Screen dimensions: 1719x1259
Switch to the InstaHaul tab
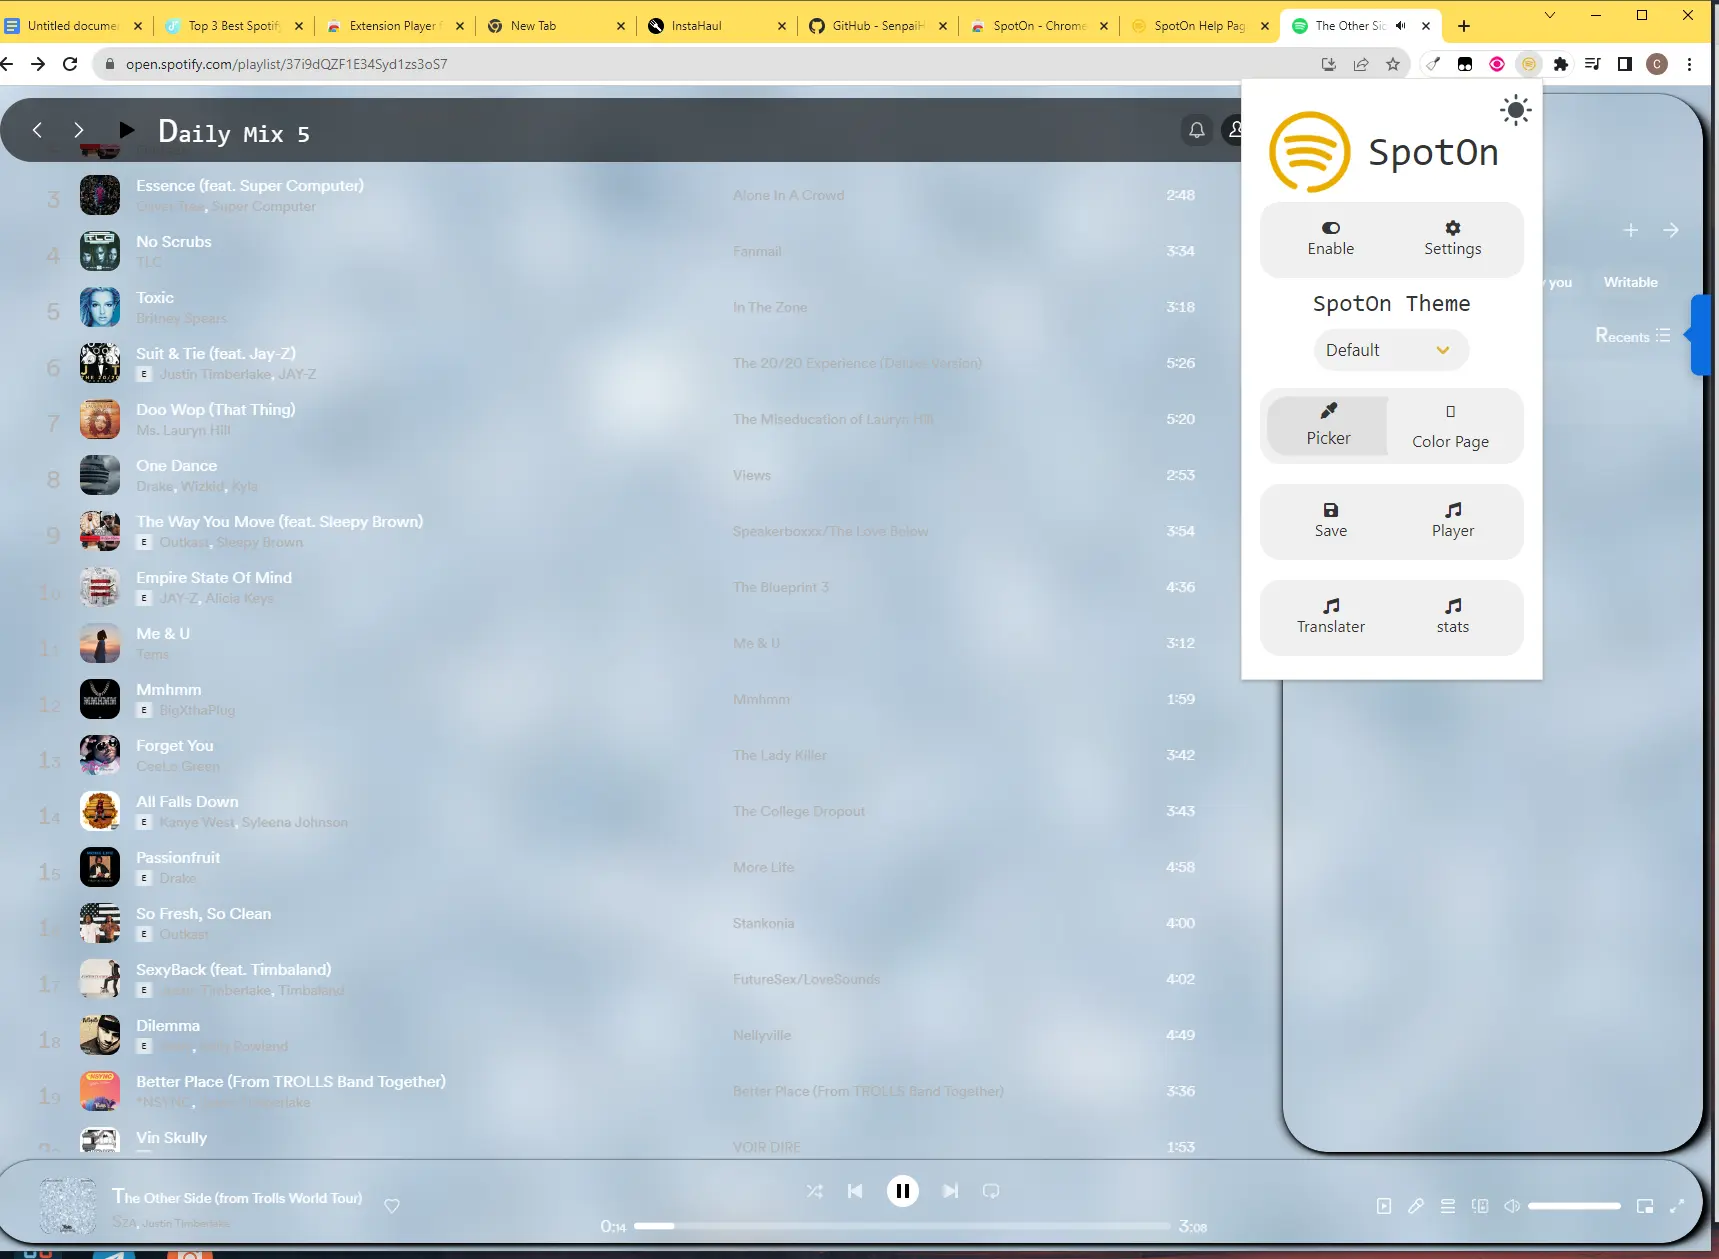tap(715, 26)
